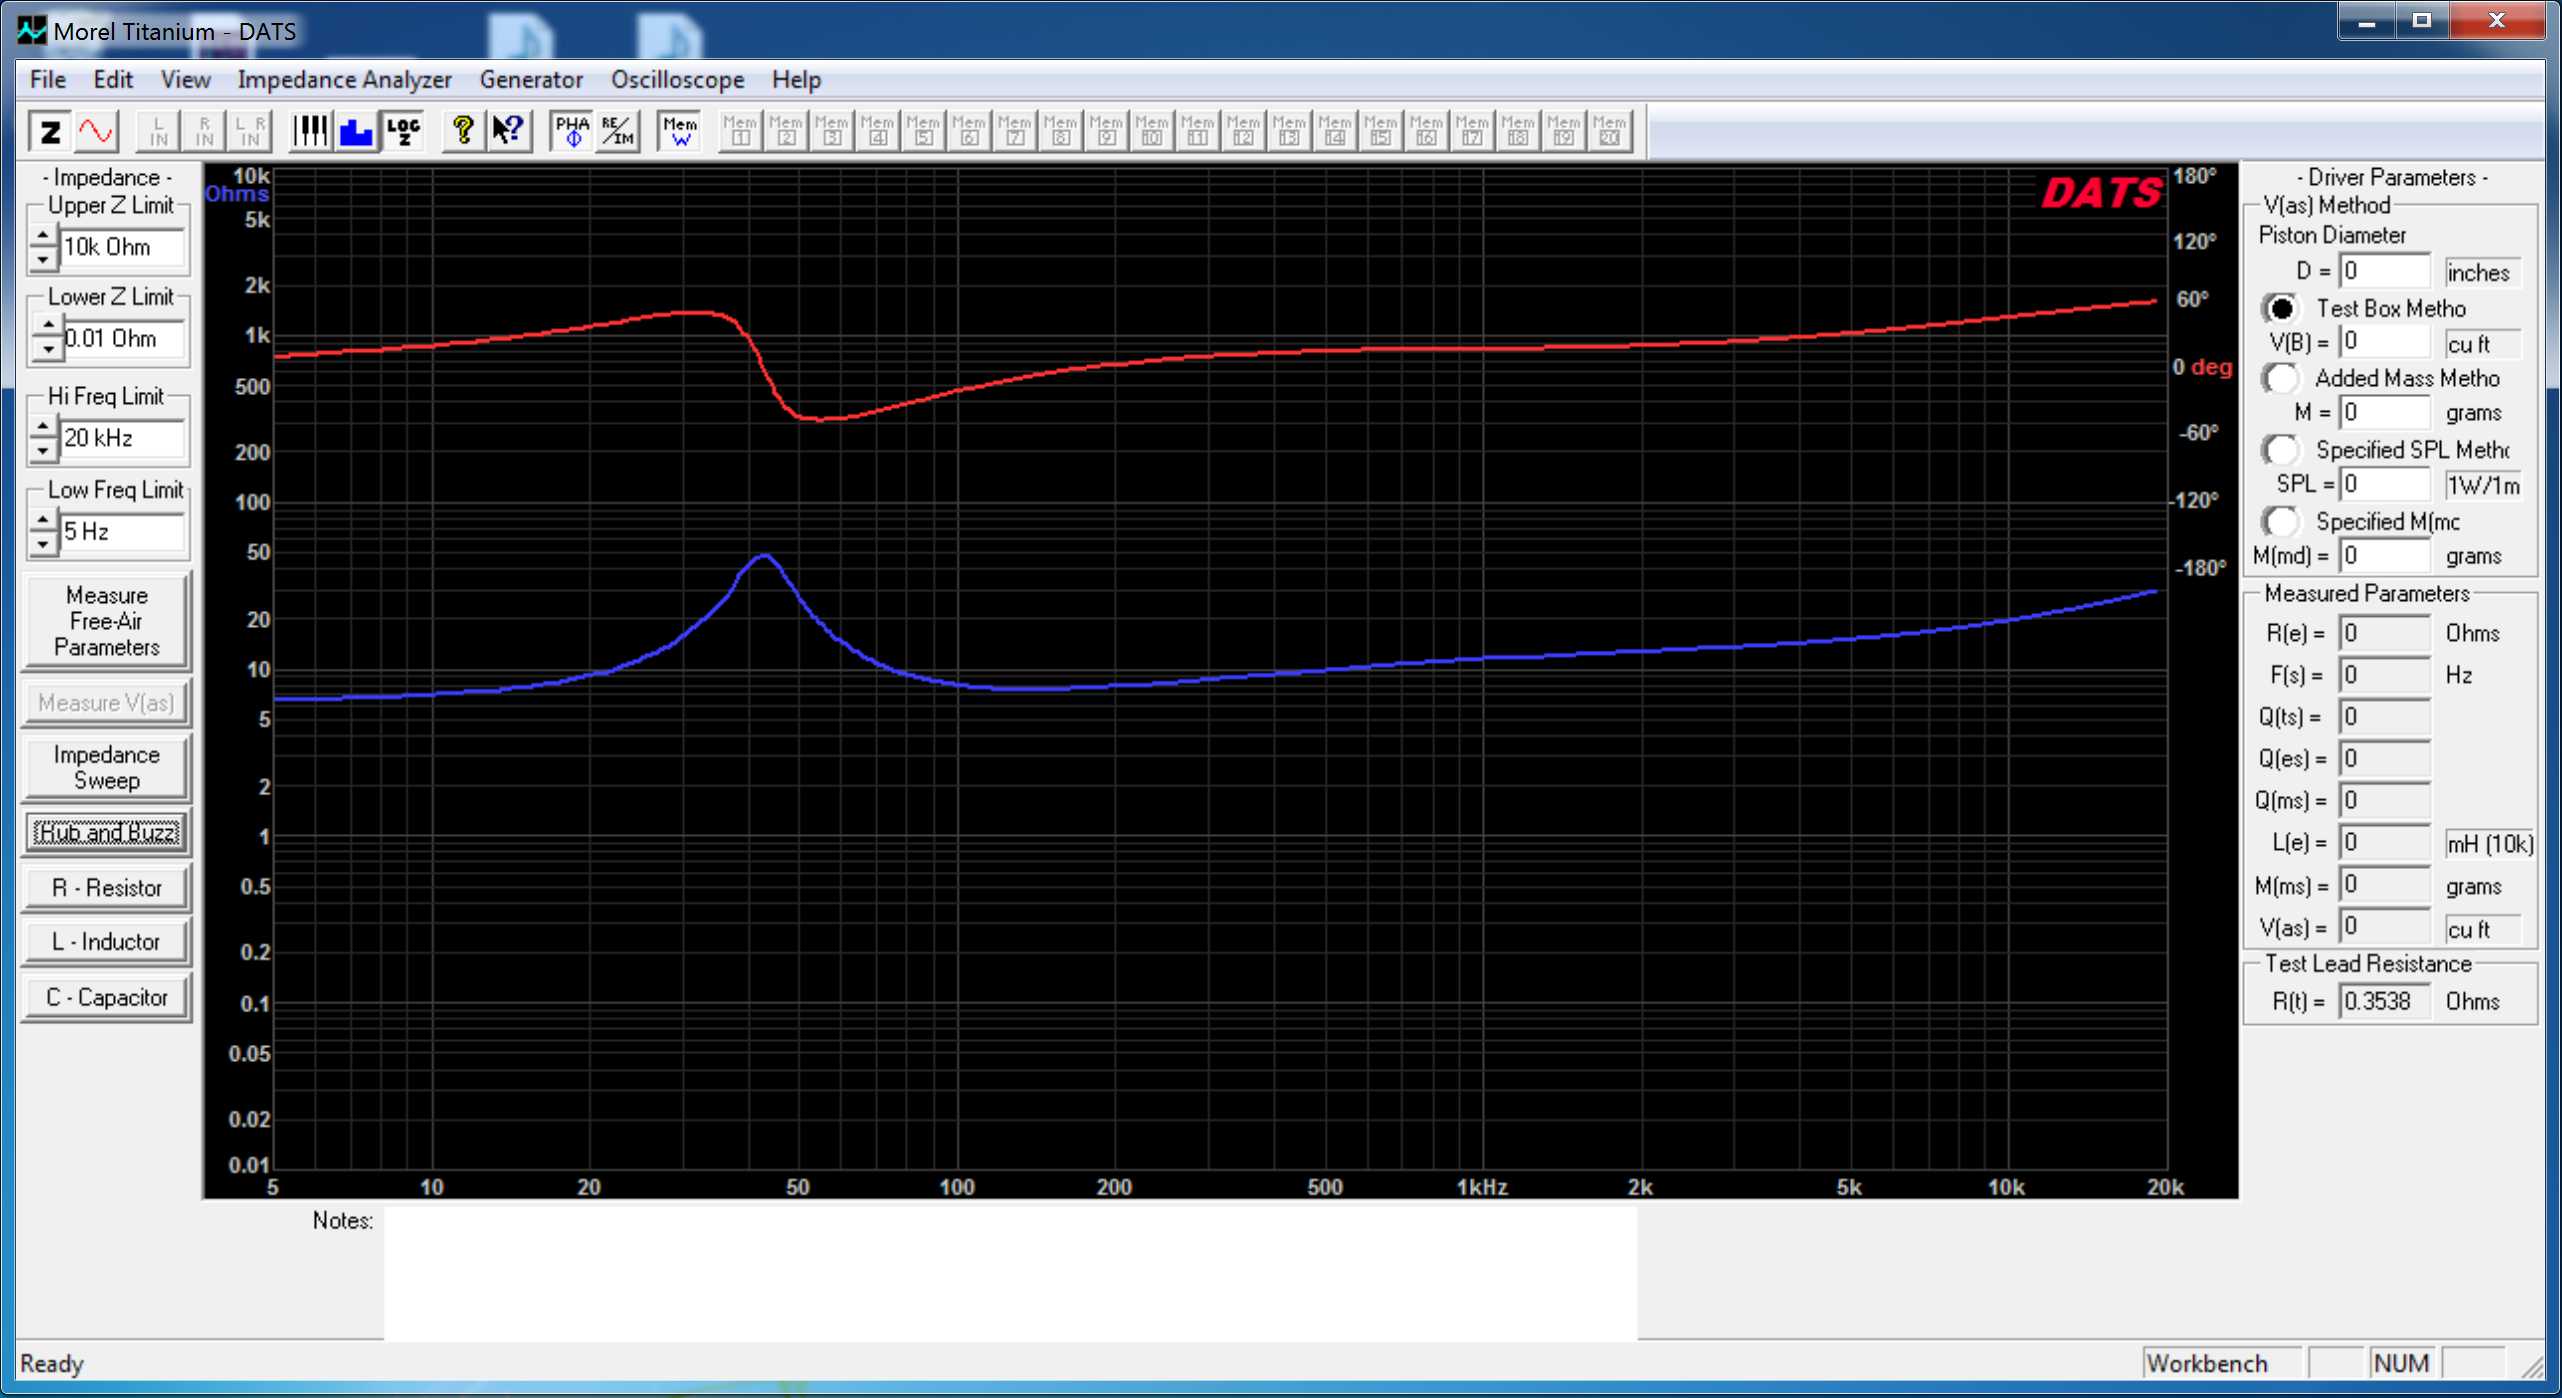Toggle the LOG Z scale icon
Image resolution: width=2562 pixels, height=1398 pixels.
click(x=403, y=131)
